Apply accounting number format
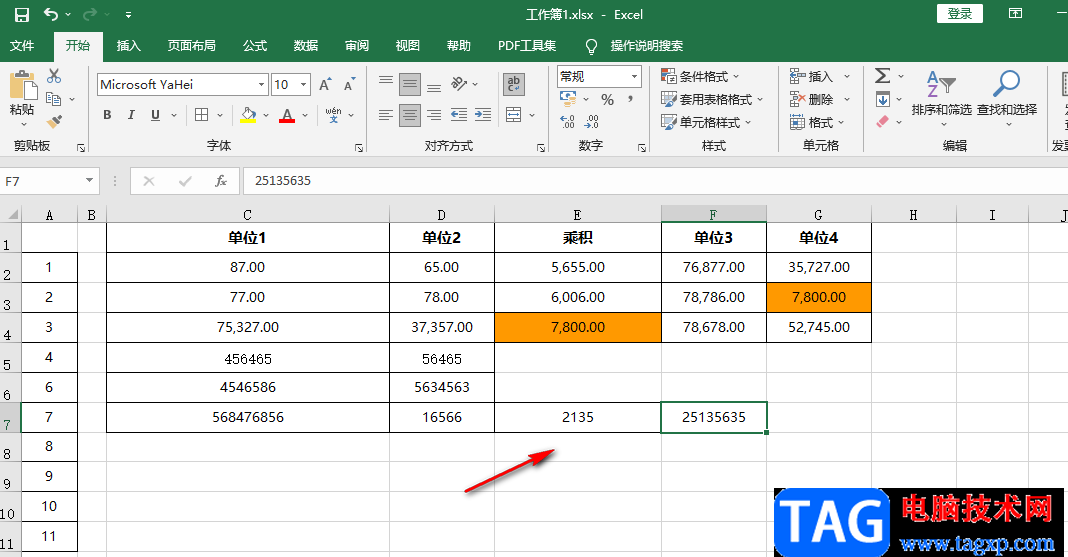This screenshot has height=557, width=1068. (568, 99)
